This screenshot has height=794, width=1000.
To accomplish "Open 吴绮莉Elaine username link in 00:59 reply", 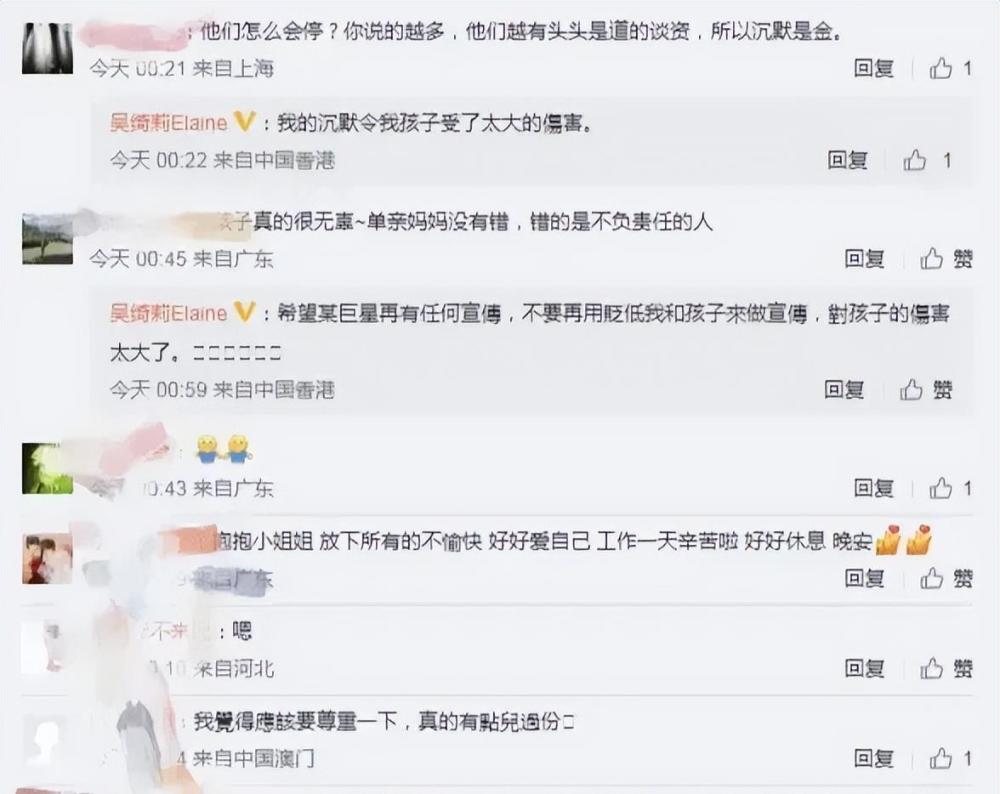I will pyautogui.click(x=168, y=312).
